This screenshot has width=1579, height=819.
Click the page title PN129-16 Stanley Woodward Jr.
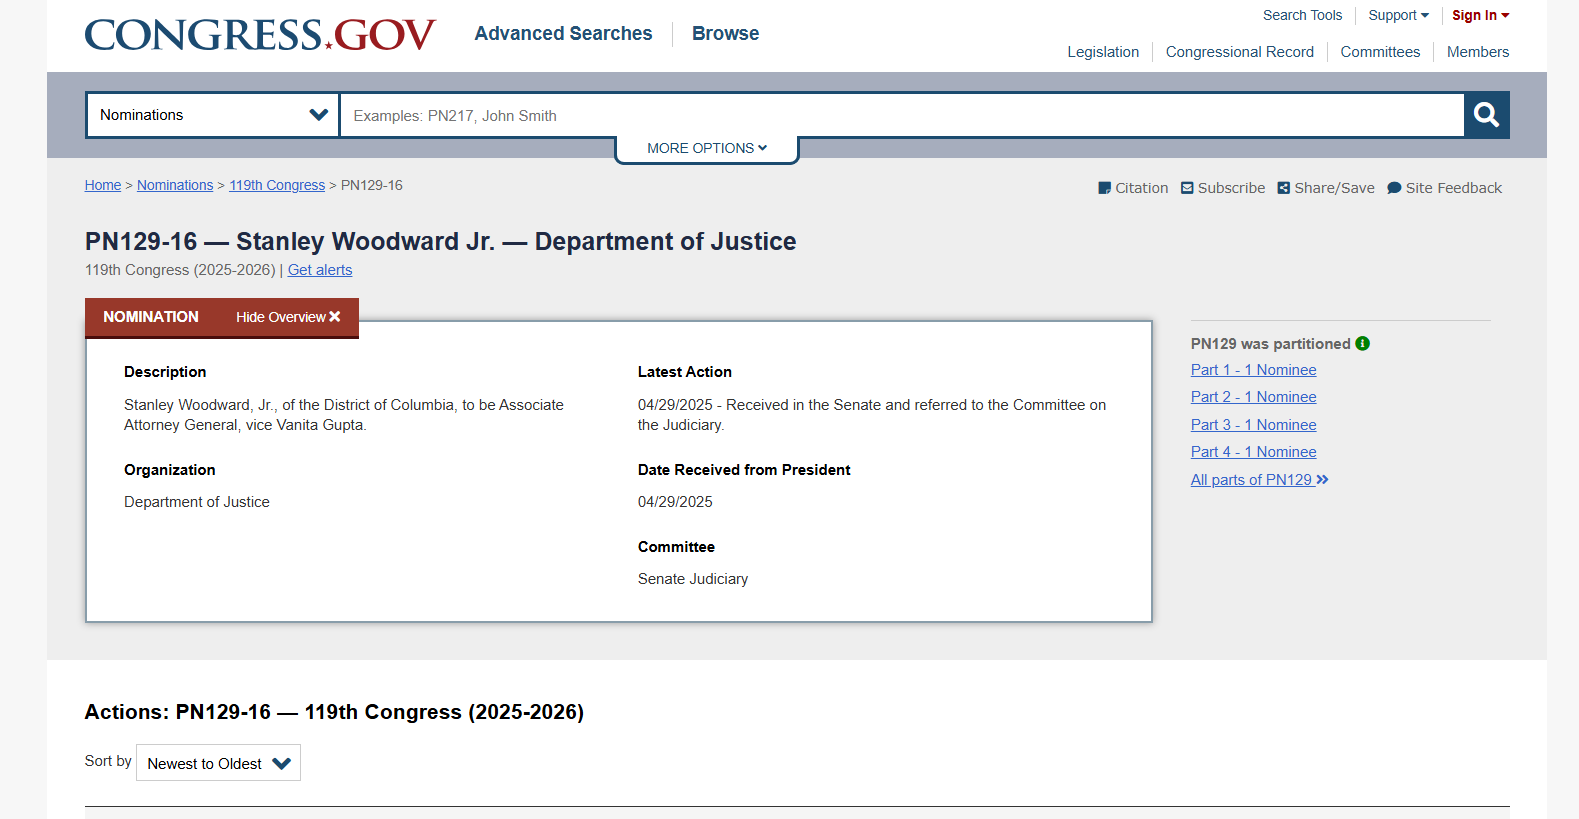pyautogui.click(x=440, y=241)
